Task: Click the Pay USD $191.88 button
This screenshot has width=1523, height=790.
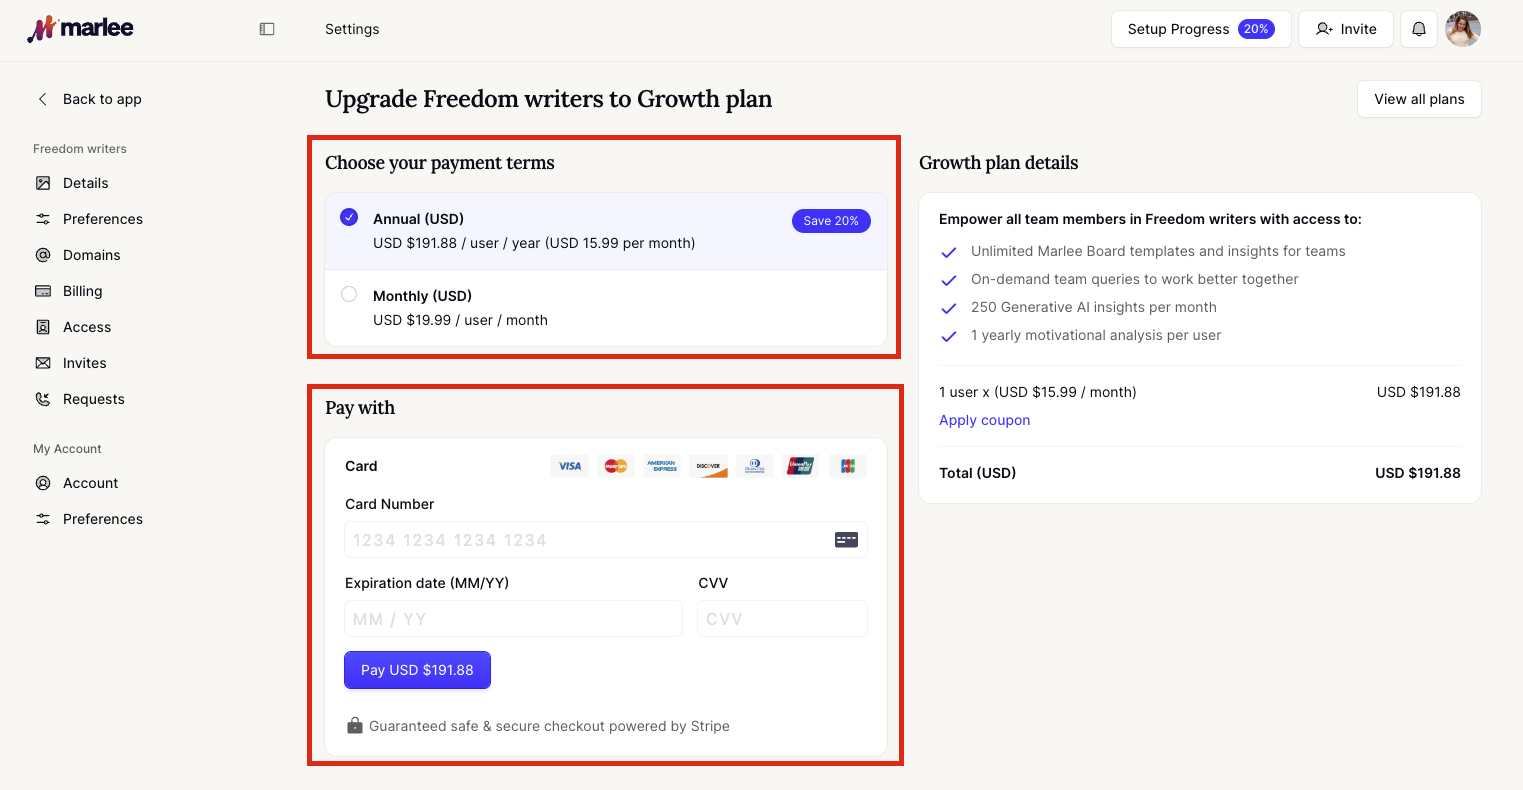Action: click(417, 670)
